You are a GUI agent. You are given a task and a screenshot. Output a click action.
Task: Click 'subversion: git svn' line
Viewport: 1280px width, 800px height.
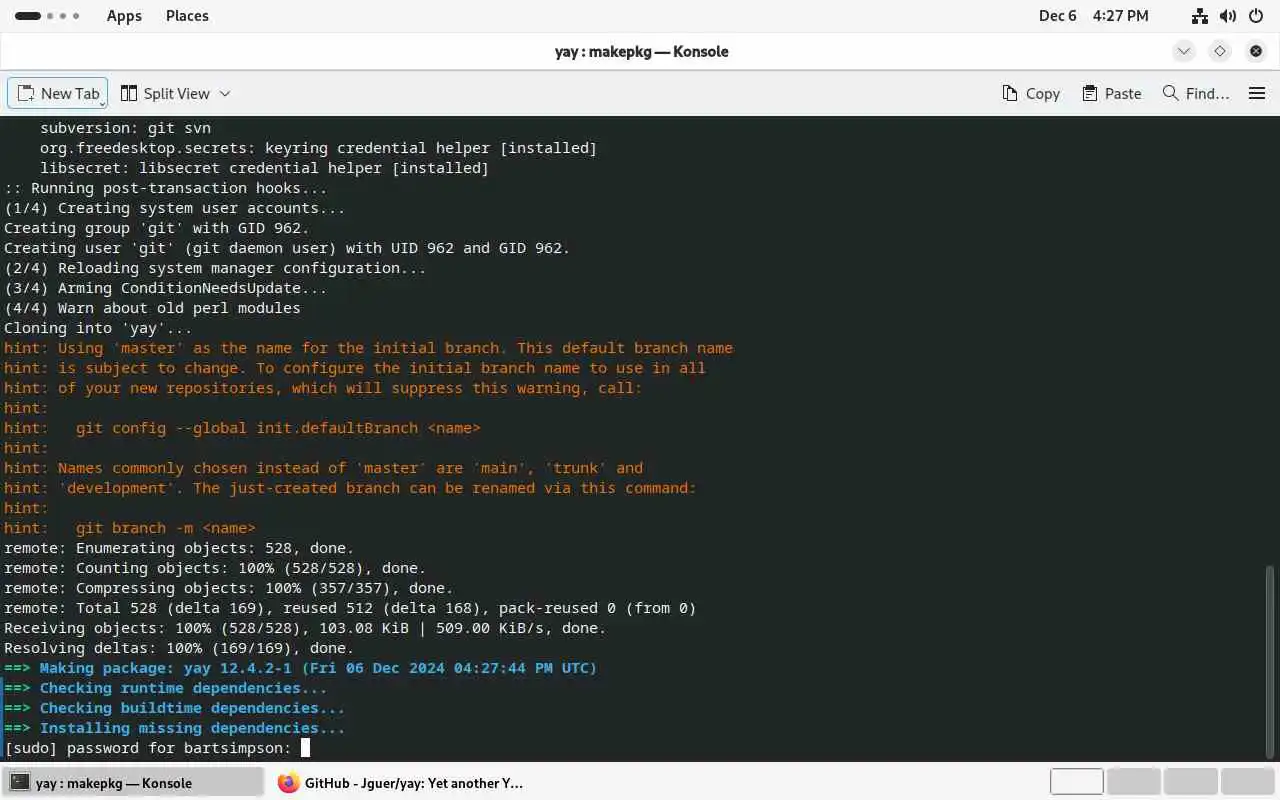click(125, 128)
